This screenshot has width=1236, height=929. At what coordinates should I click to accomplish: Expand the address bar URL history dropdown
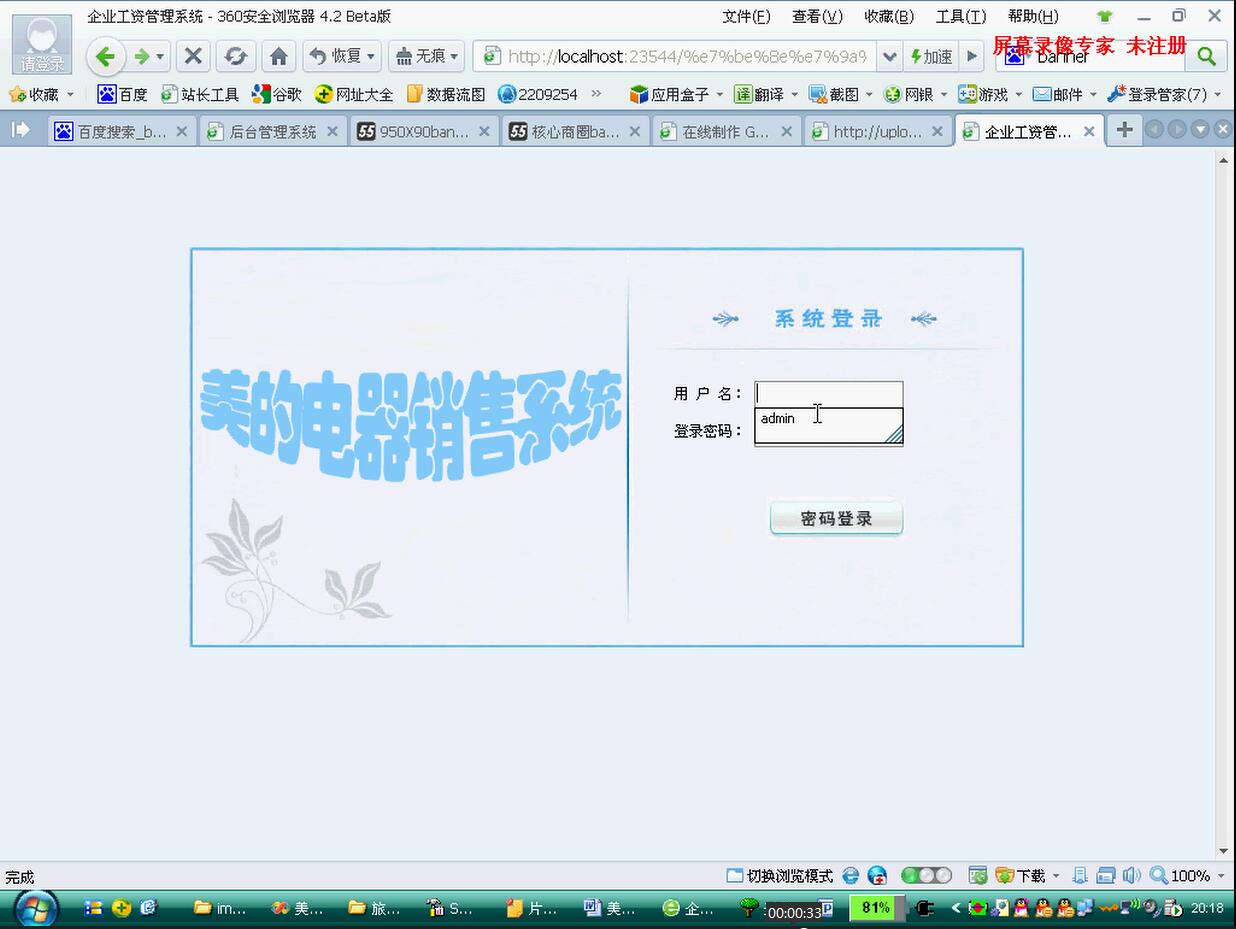(x=889, y=57)
